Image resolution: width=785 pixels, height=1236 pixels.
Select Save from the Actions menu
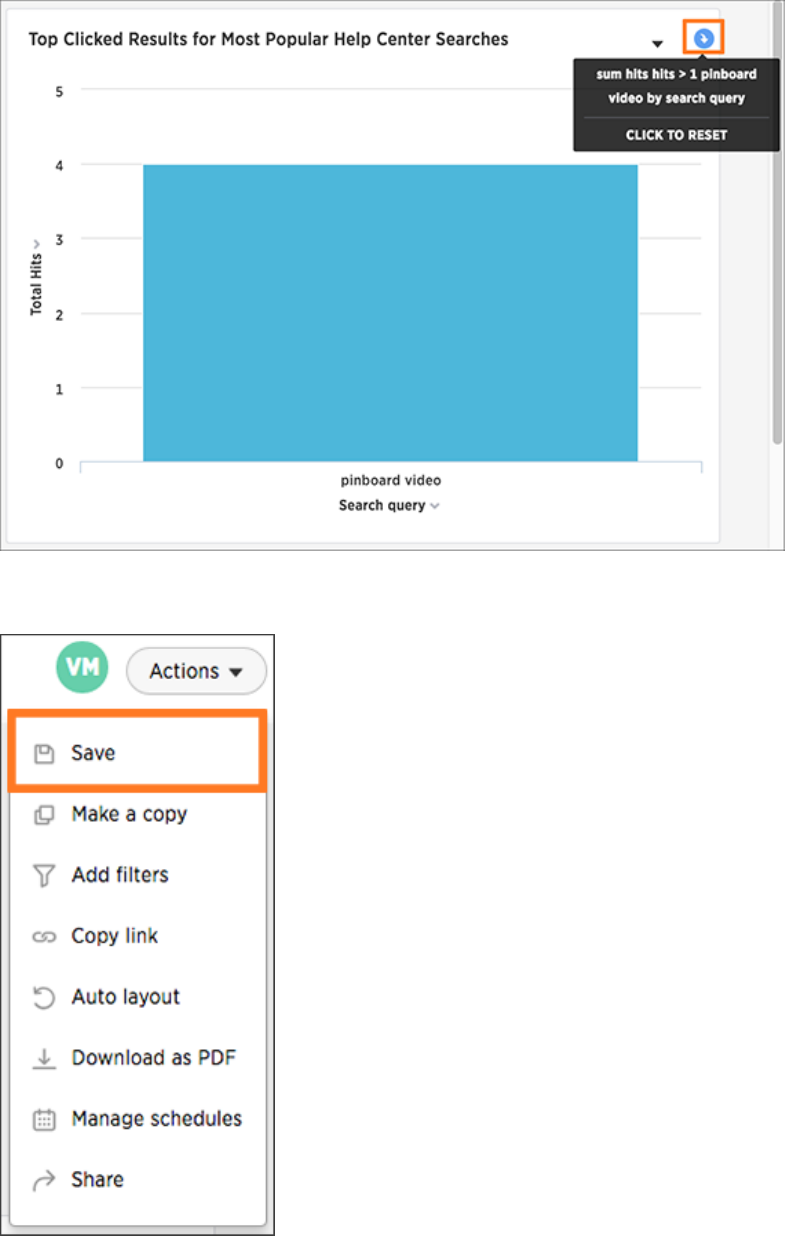click(137, 753)
